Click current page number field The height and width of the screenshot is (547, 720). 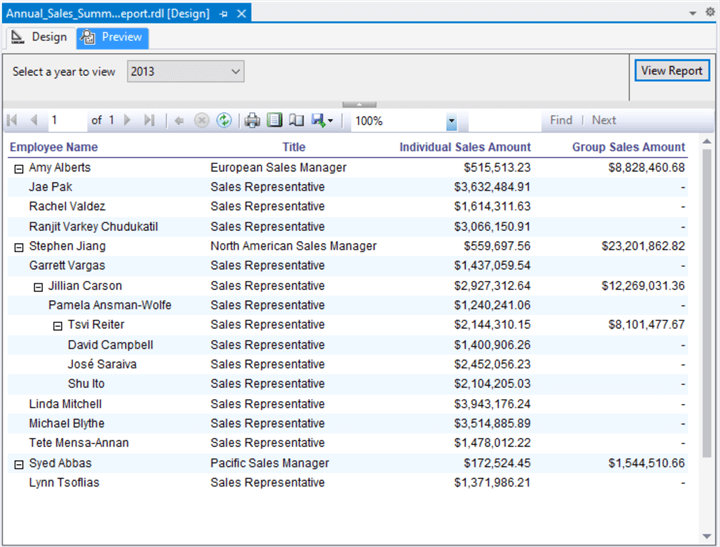tap(67, 120)
